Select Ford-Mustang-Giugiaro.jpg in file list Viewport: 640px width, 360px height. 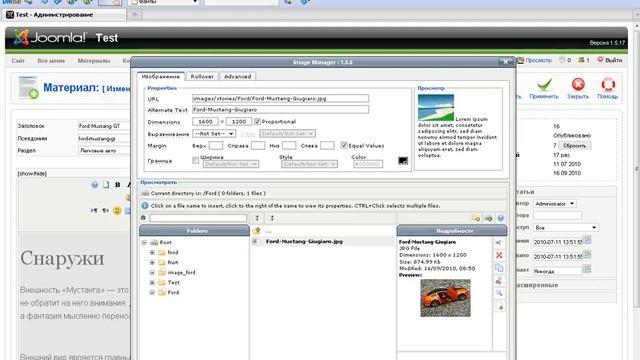click(304, 241)
